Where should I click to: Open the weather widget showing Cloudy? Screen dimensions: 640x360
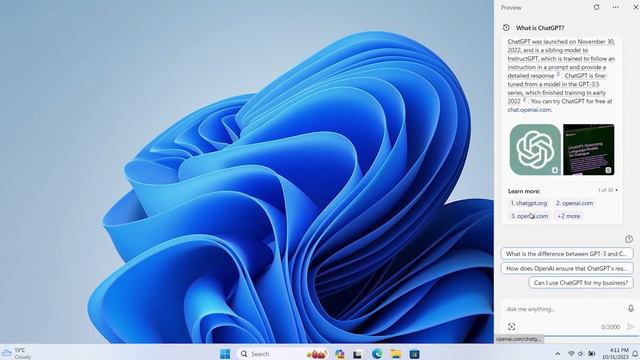(17, 353)
